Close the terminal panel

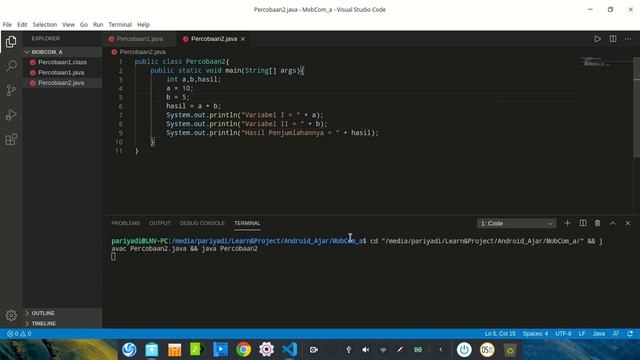click(628, 223)
